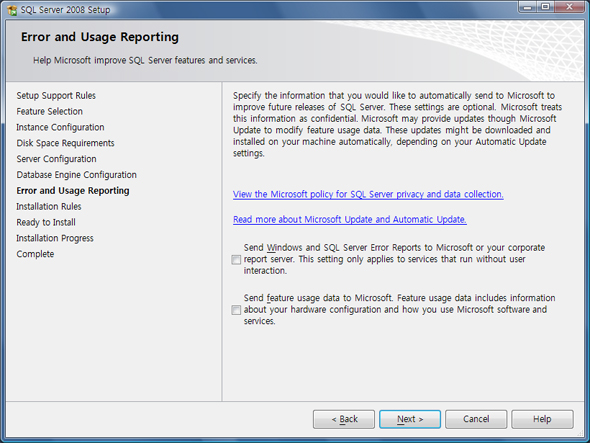Viewport: 590px width, 443px height.
Task: Open Read more about Microsoft Update link
Action: 350,219
